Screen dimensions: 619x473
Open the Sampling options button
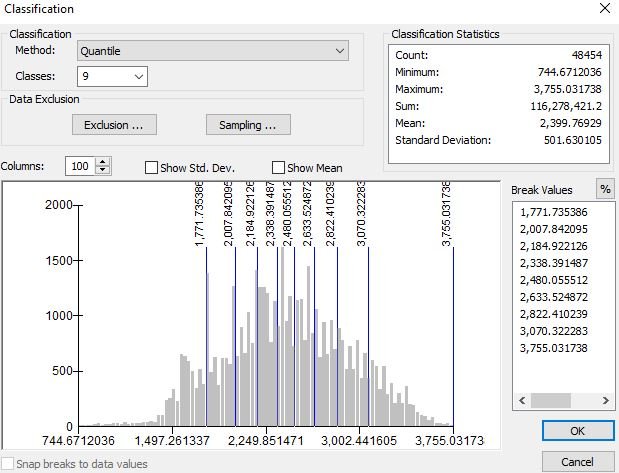(x=248, y=125)
